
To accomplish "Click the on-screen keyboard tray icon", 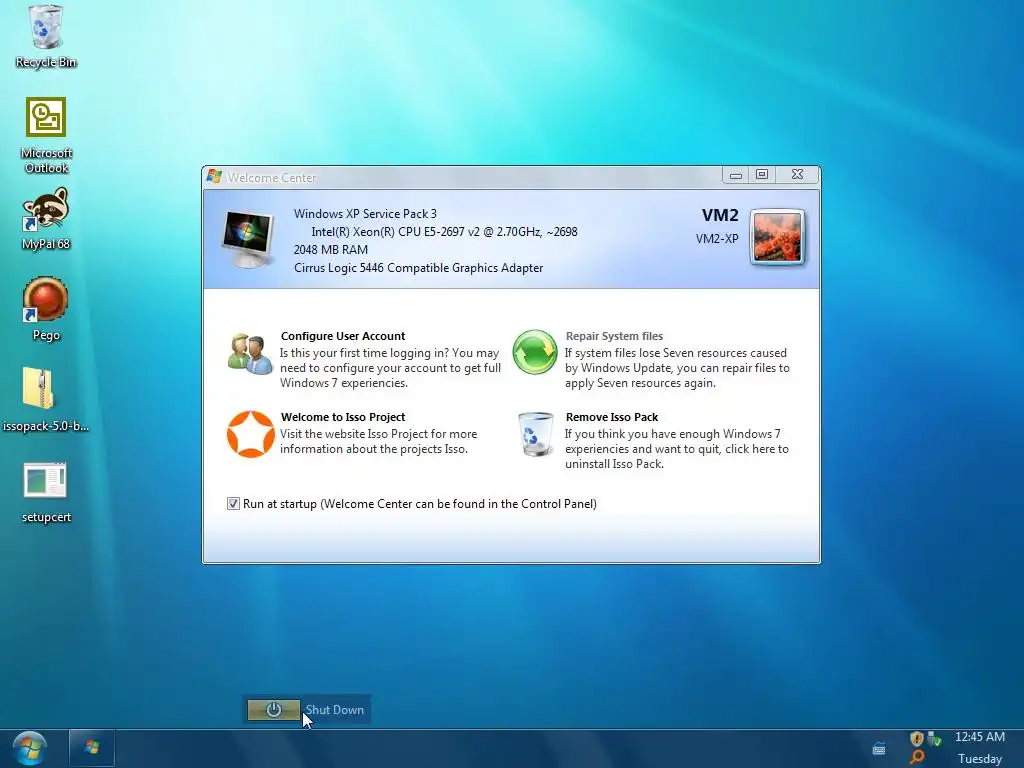I will 879,749.
